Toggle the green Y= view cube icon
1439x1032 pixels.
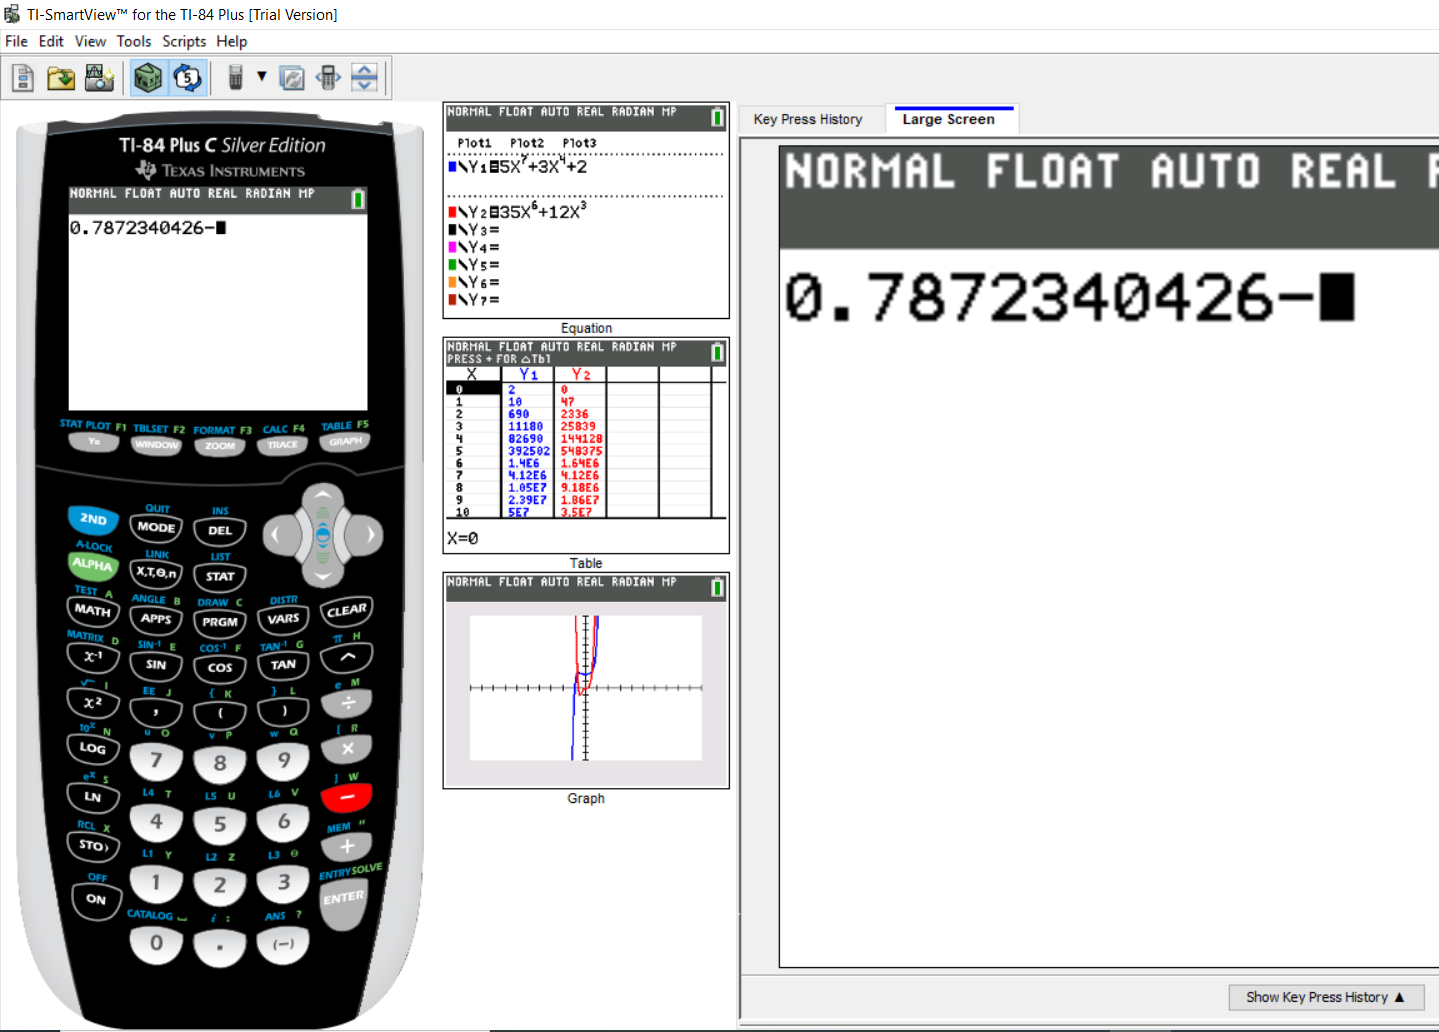[148, 78]
